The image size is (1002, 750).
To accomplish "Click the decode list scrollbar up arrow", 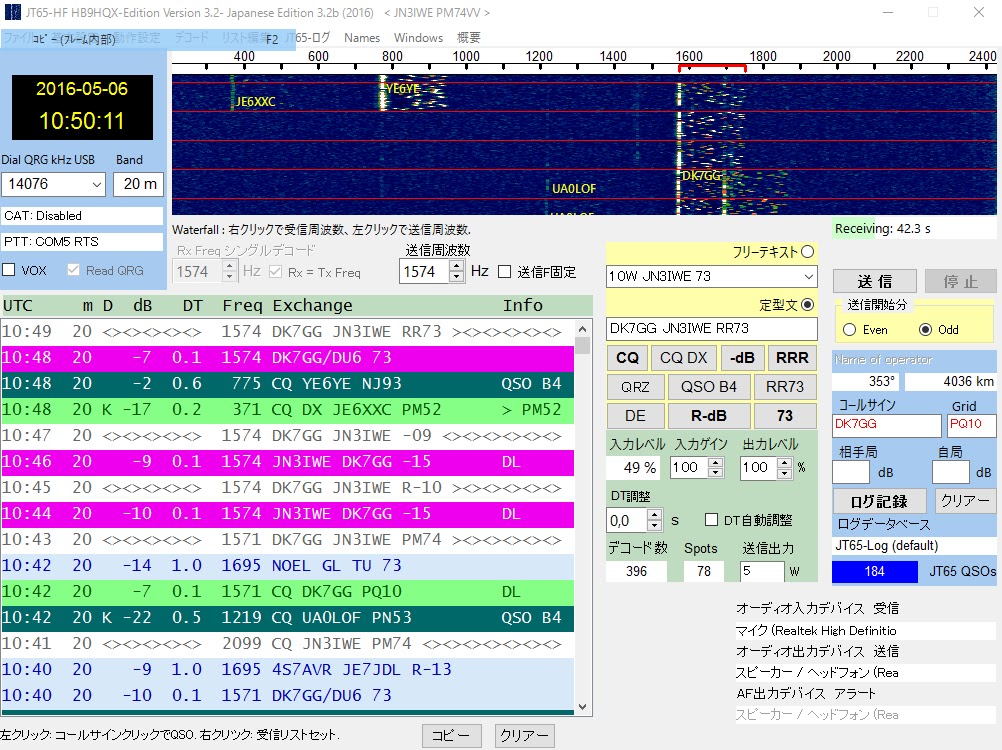I will (582, 329).
